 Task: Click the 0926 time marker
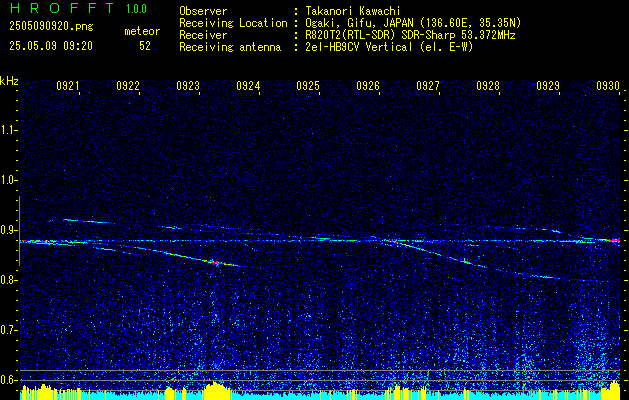click(368, 85)
